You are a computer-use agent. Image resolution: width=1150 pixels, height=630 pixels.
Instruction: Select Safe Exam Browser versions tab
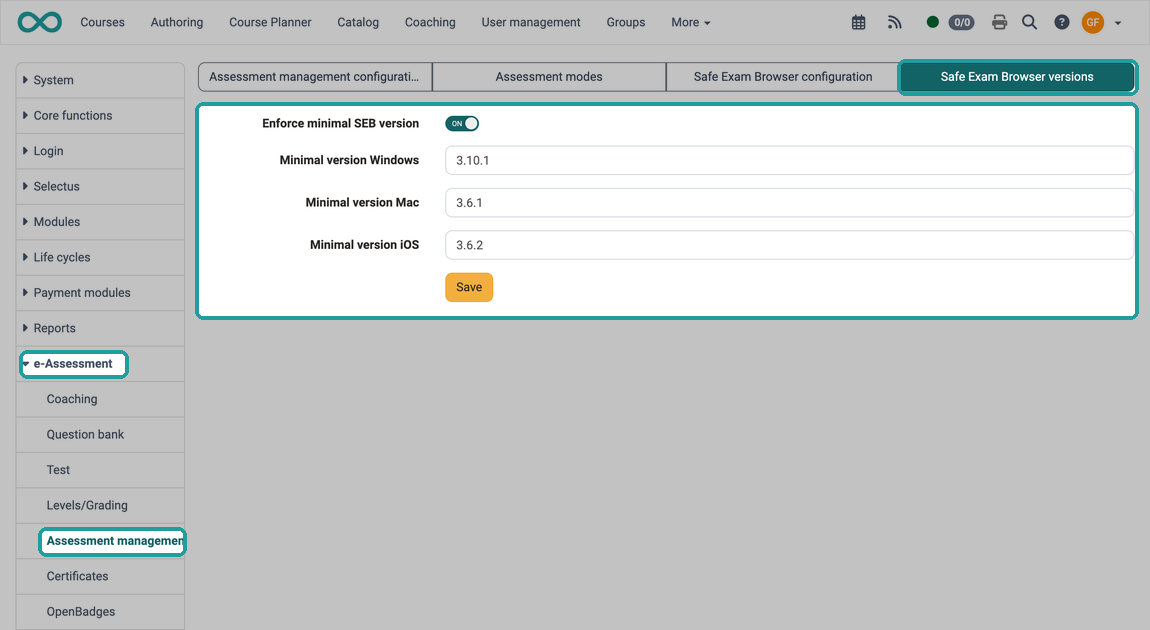[x=1017, y=77]
